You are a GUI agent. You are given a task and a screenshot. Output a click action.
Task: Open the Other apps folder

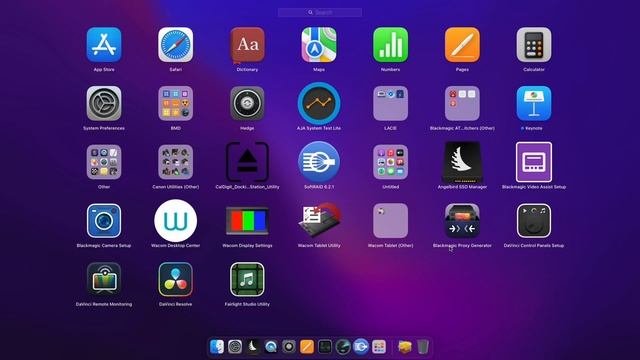[104, 162]
